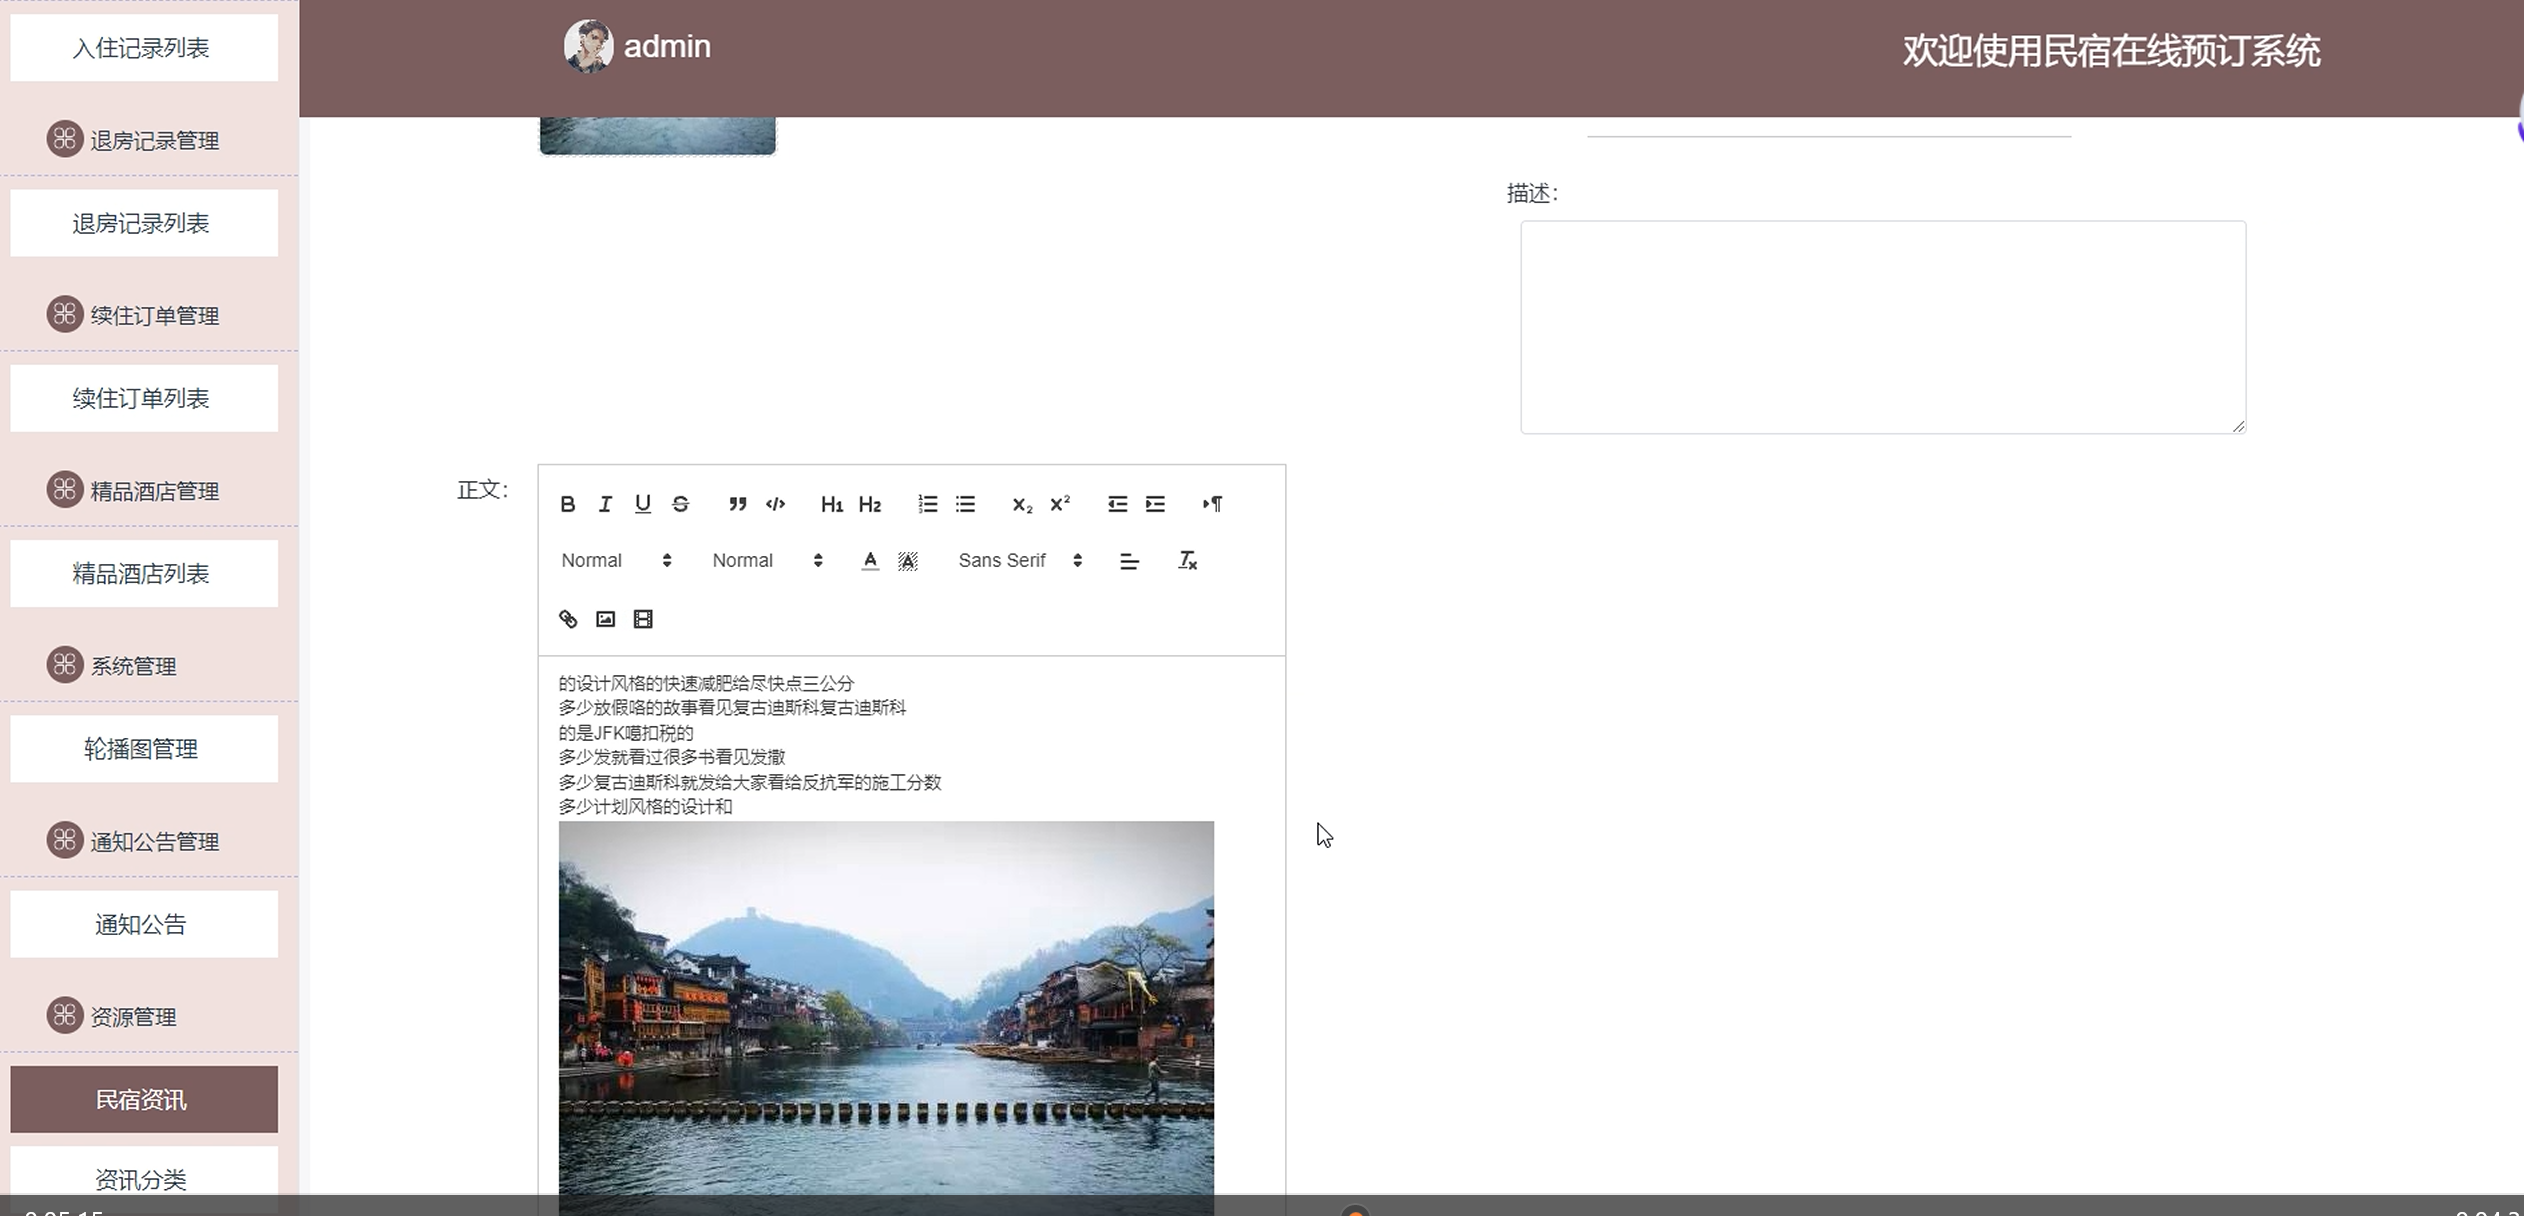Open the first Normal size dropdown
This screenshot has width=2524, height=1216.
[x=615, y=561]
